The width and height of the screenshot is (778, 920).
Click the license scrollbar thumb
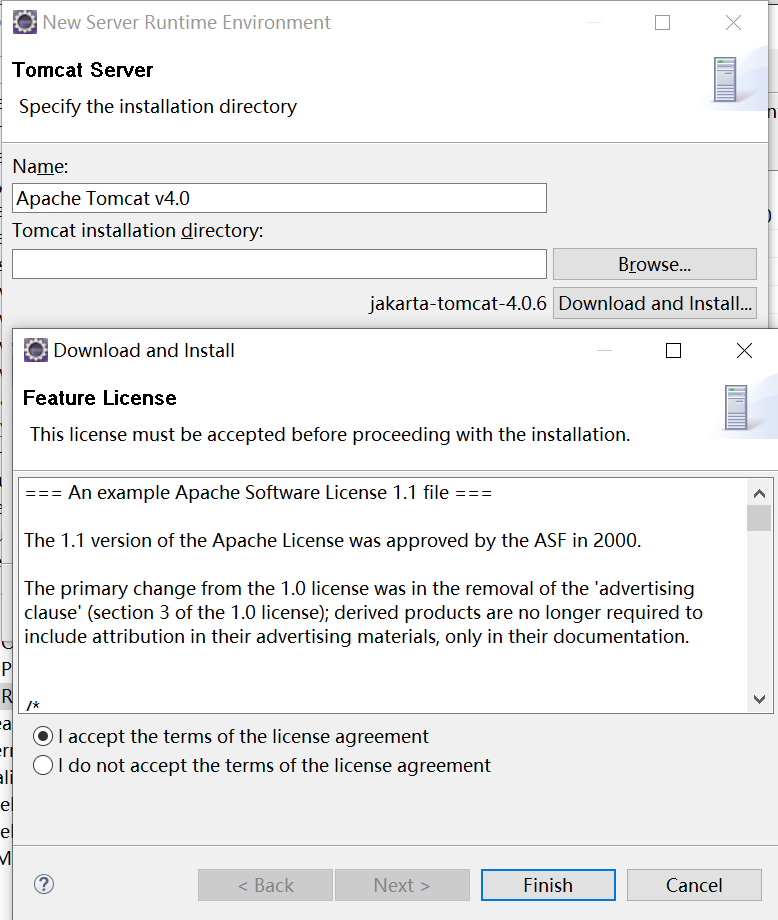pyautogui.click(x=759, y=518)
